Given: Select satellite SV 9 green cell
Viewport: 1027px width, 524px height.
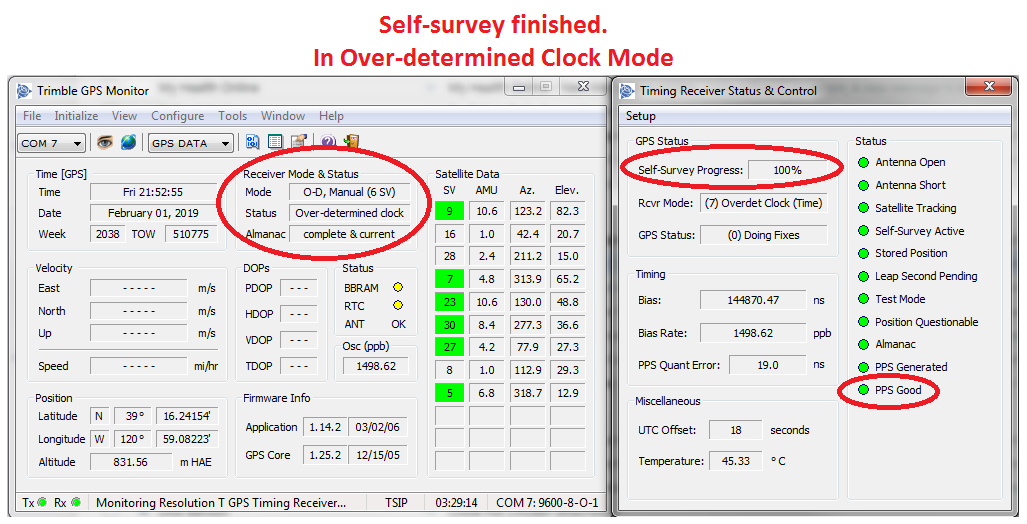Looking at the screenshot, I should point(449,211).
